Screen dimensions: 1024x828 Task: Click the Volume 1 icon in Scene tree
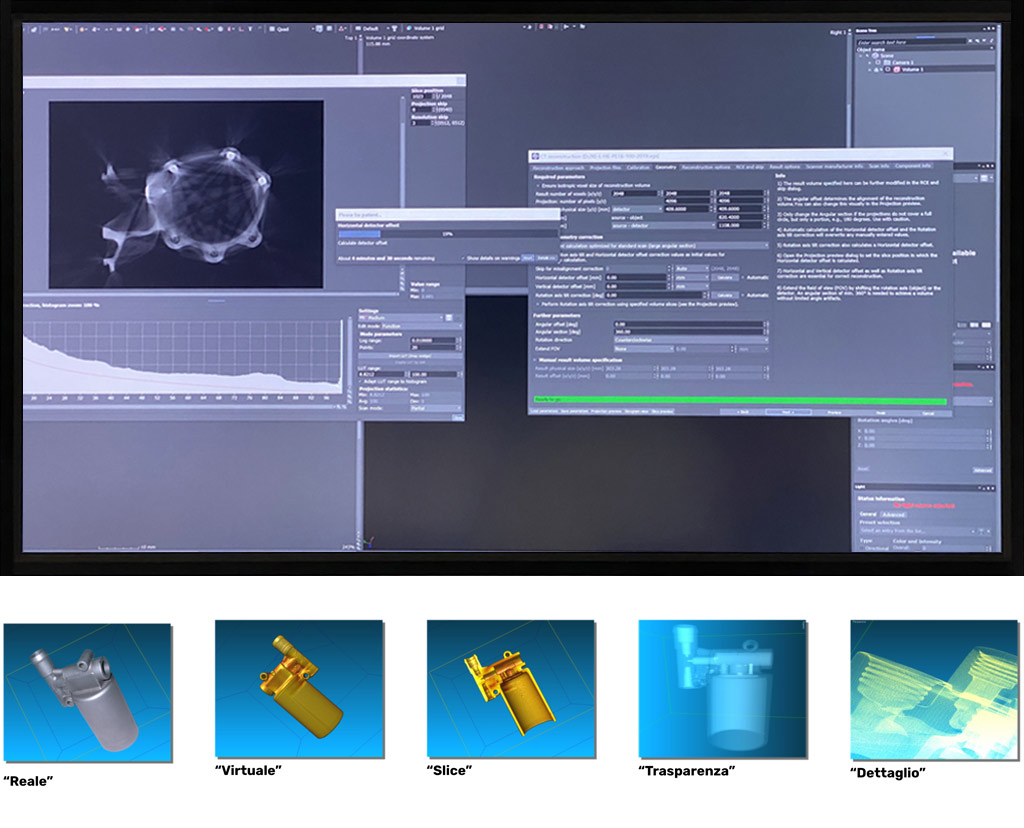point(896,69)
